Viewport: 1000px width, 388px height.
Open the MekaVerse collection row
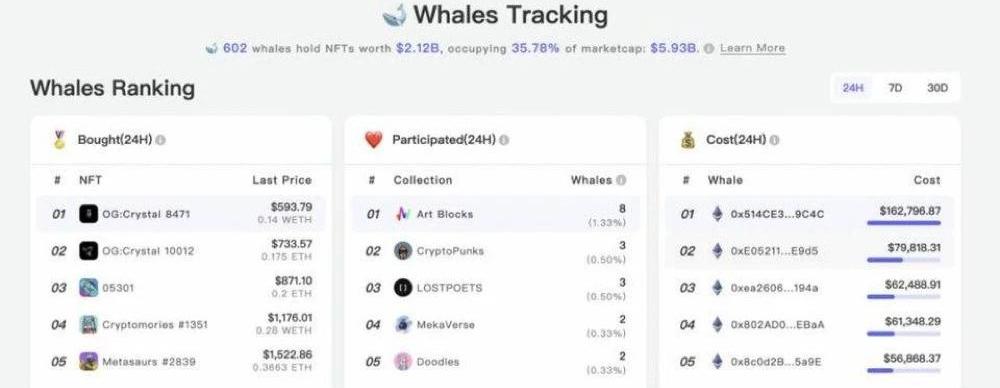(495, 325)
